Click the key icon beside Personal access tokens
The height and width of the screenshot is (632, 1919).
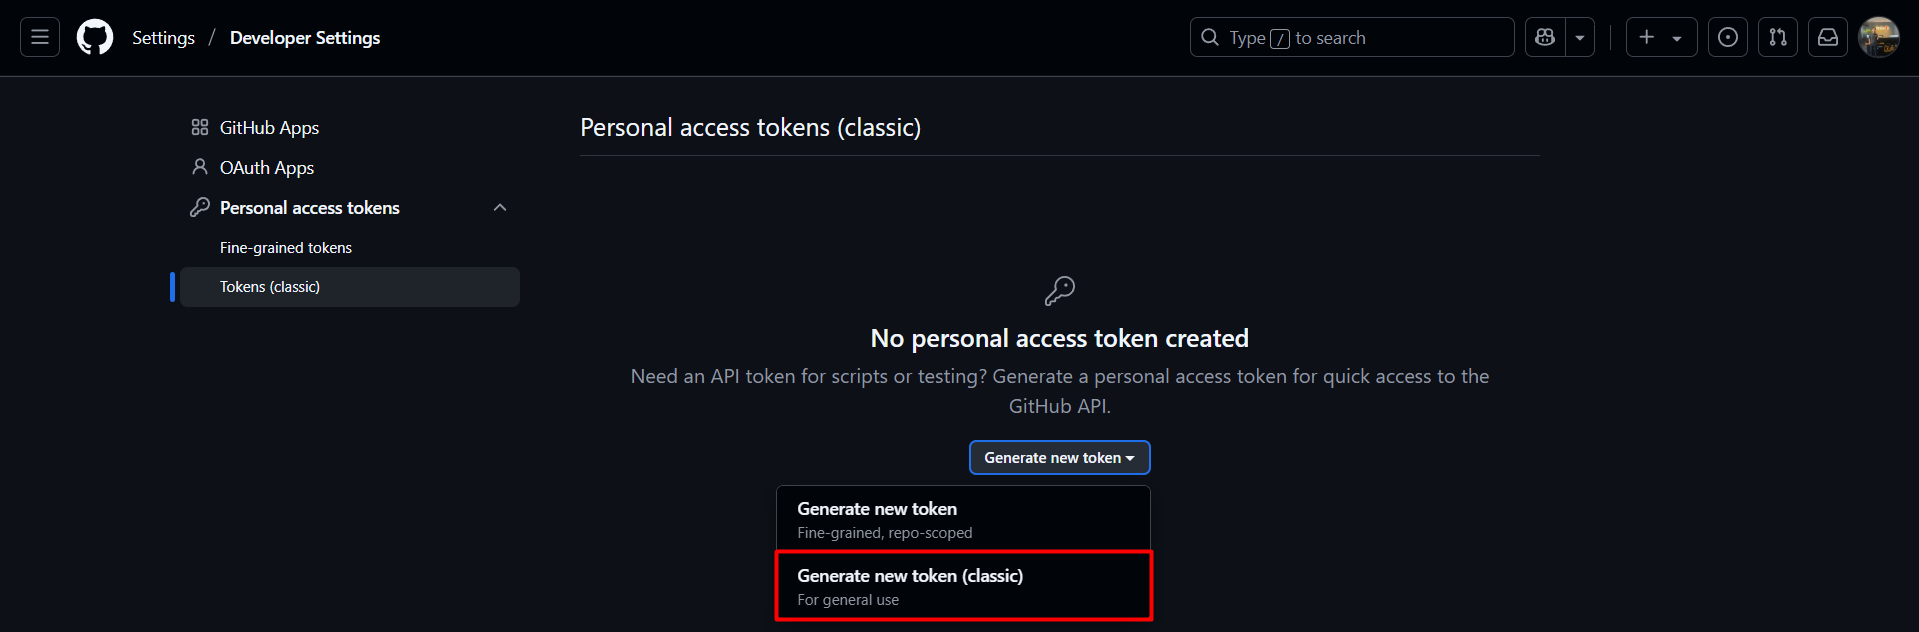coord(200,207)
